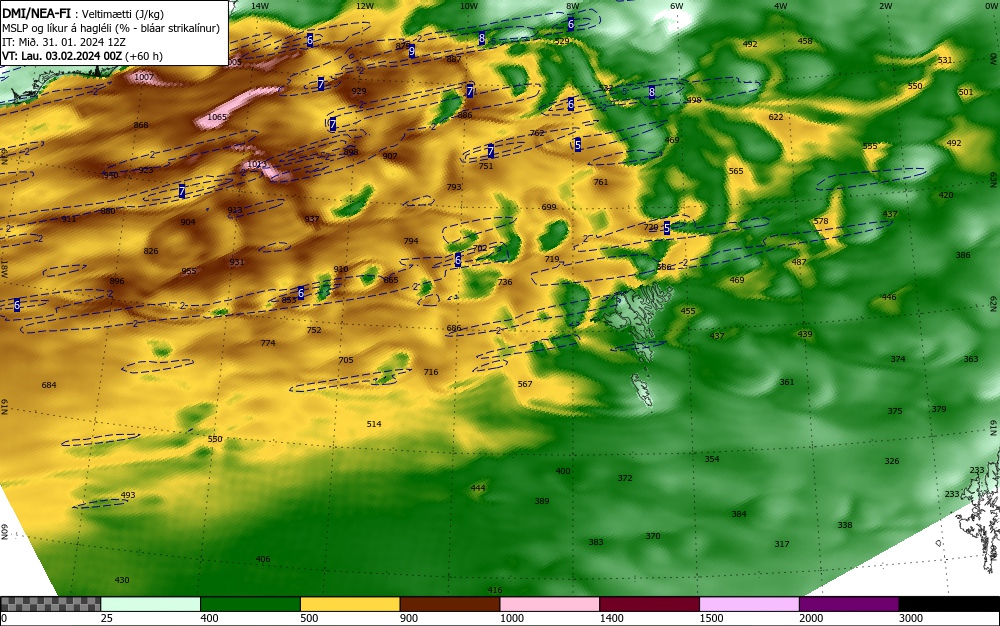Click the '317' map value
The height and width of the screenshot is (626, 1000).
click(782, 544)
